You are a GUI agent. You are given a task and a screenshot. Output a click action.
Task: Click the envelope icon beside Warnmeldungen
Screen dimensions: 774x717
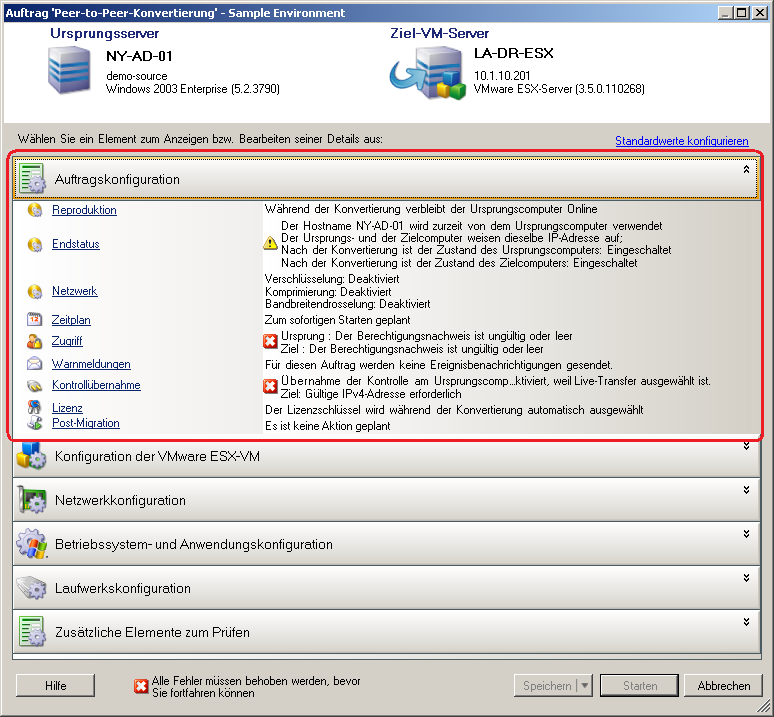pos(34,364)
